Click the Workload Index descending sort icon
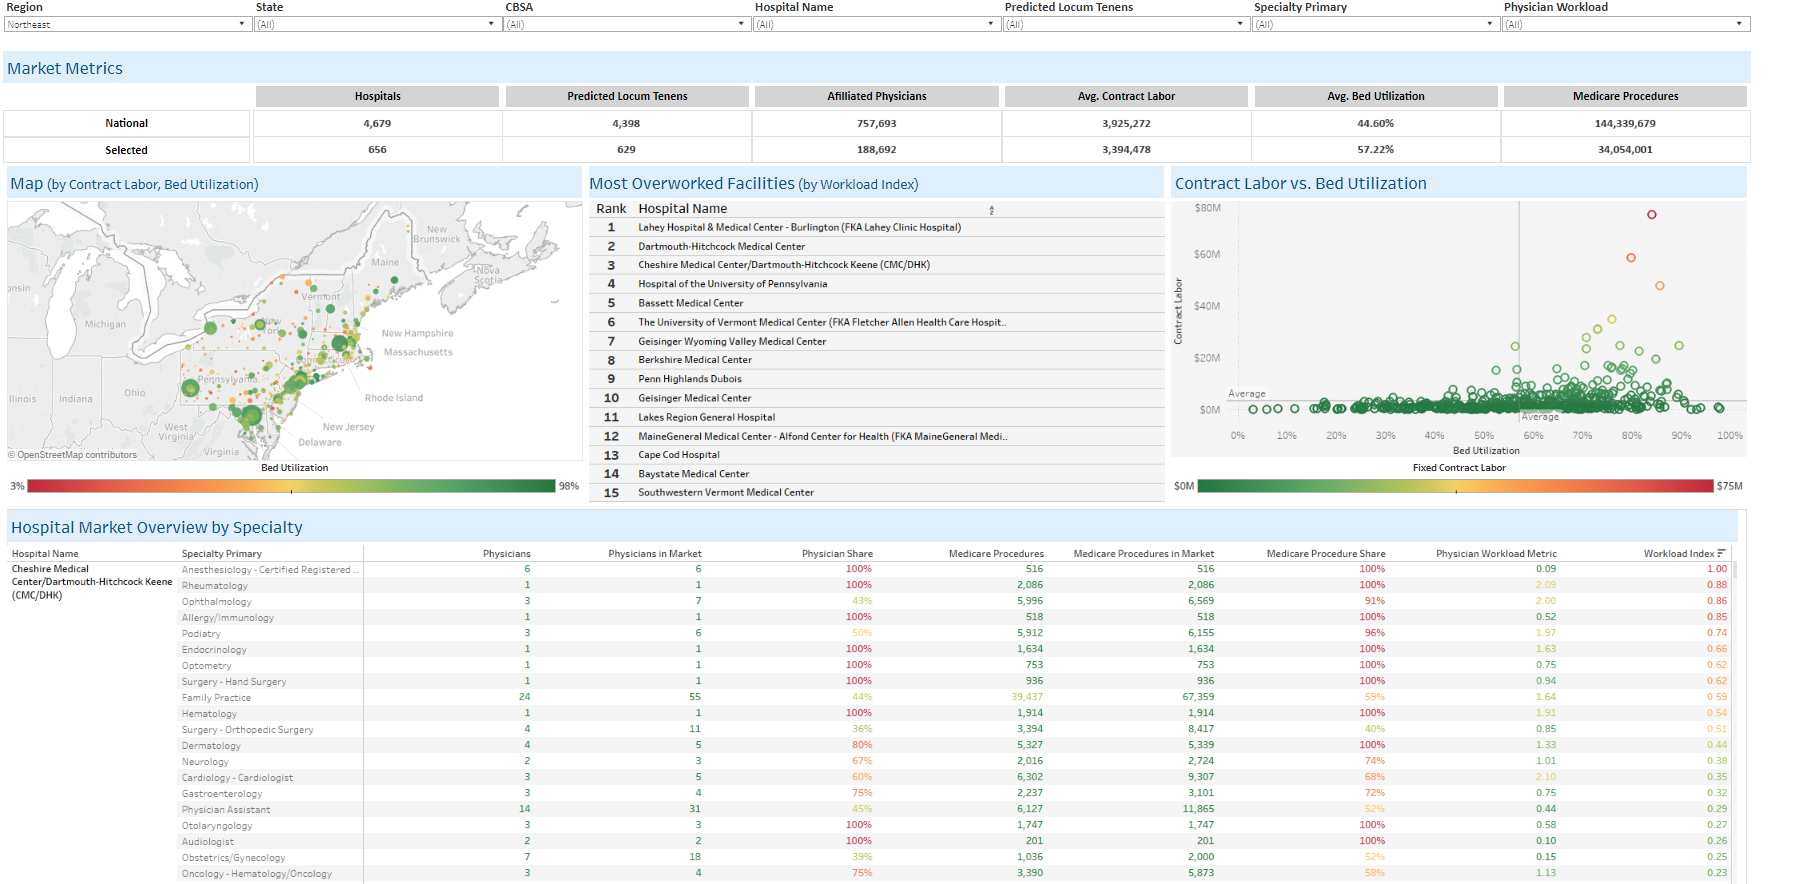The image size is (1793, 884). pyautogui.click(x=1721, y=553)
